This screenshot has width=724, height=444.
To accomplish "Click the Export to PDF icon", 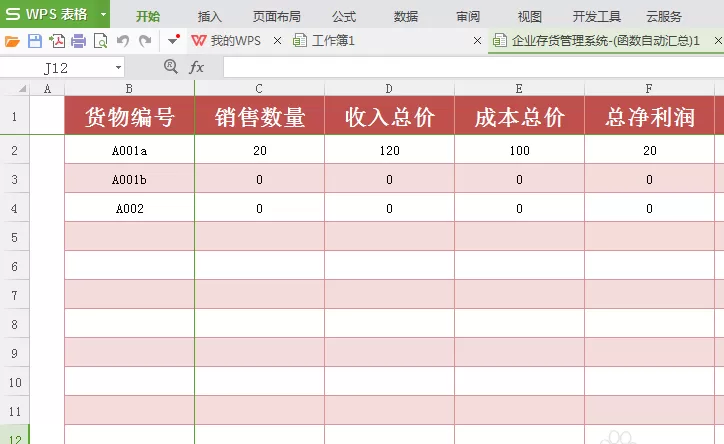I will click(57, 41).
